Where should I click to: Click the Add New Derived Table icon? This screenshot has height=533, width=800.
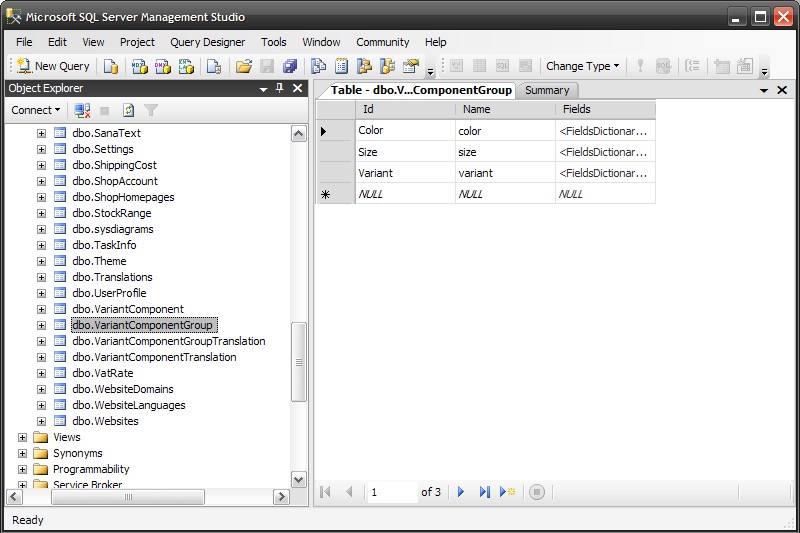click(745, 66)
